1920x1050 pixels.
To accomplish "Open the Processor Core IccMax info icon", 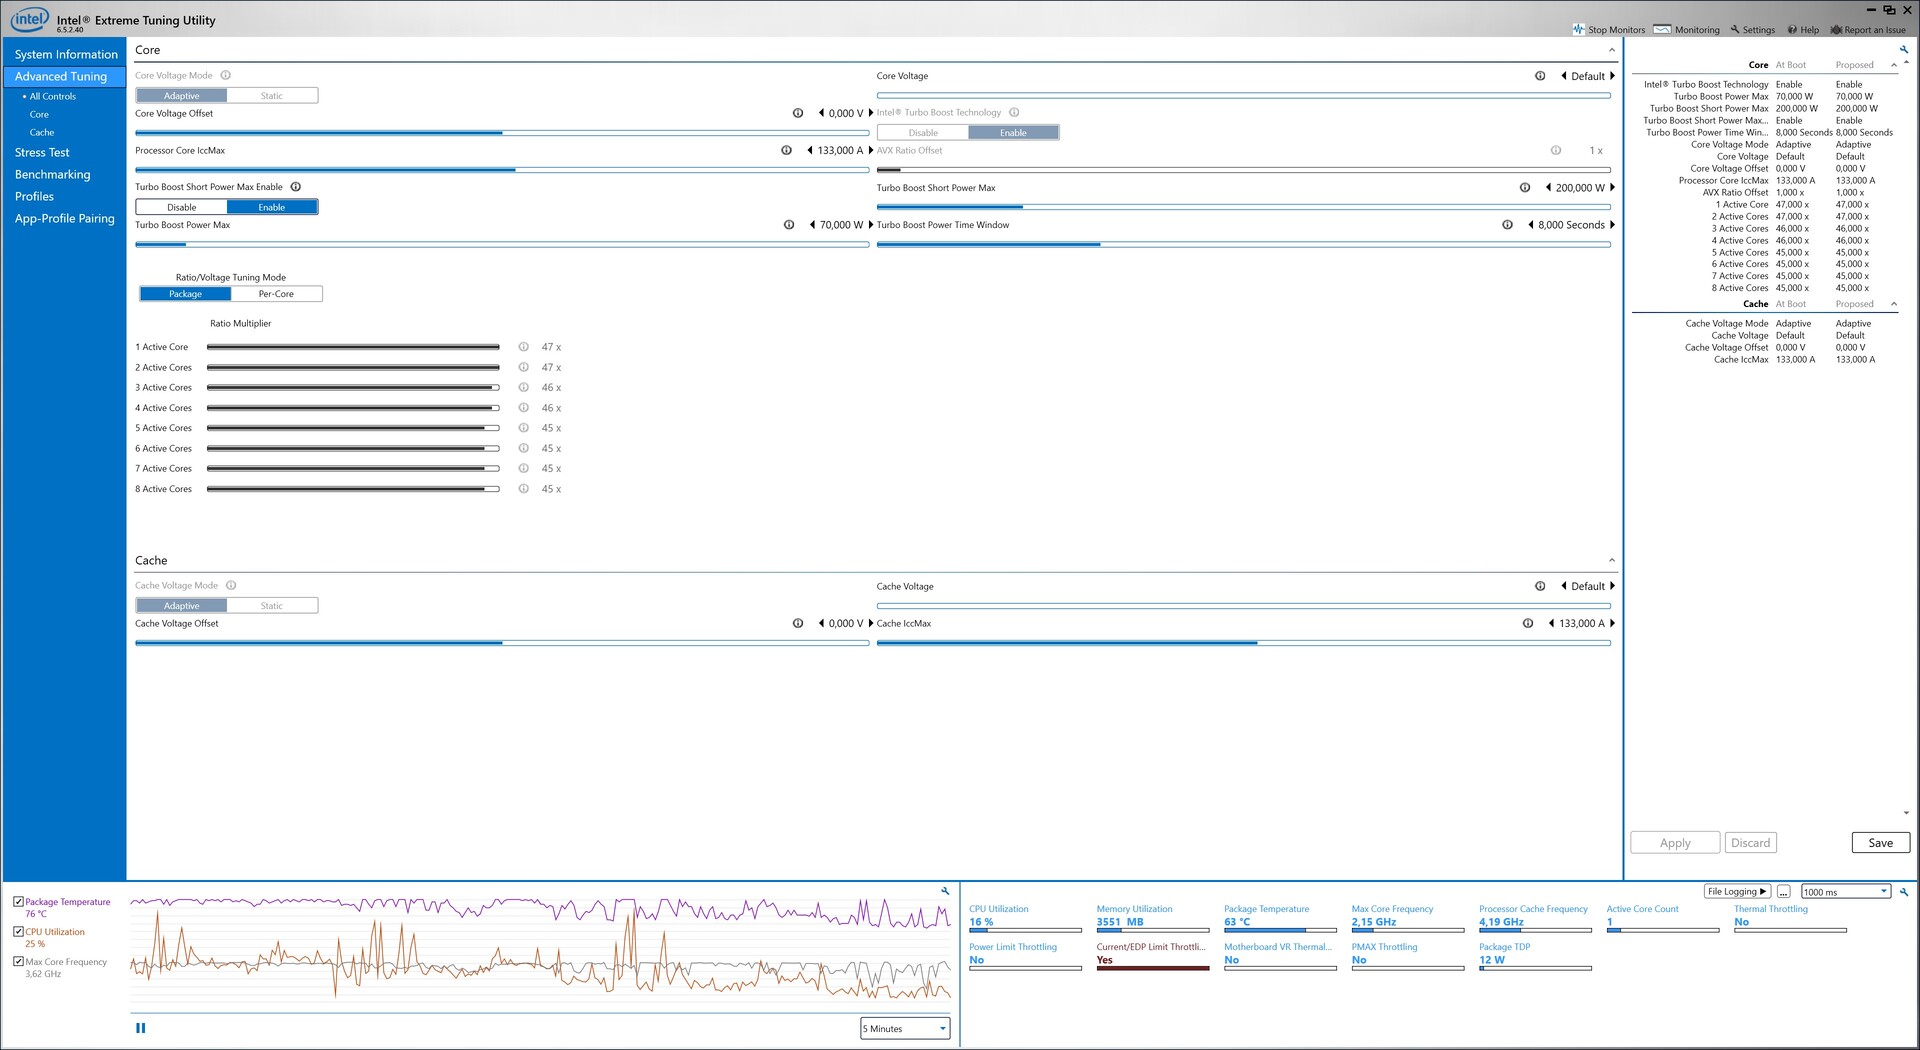I will (786, 150).
